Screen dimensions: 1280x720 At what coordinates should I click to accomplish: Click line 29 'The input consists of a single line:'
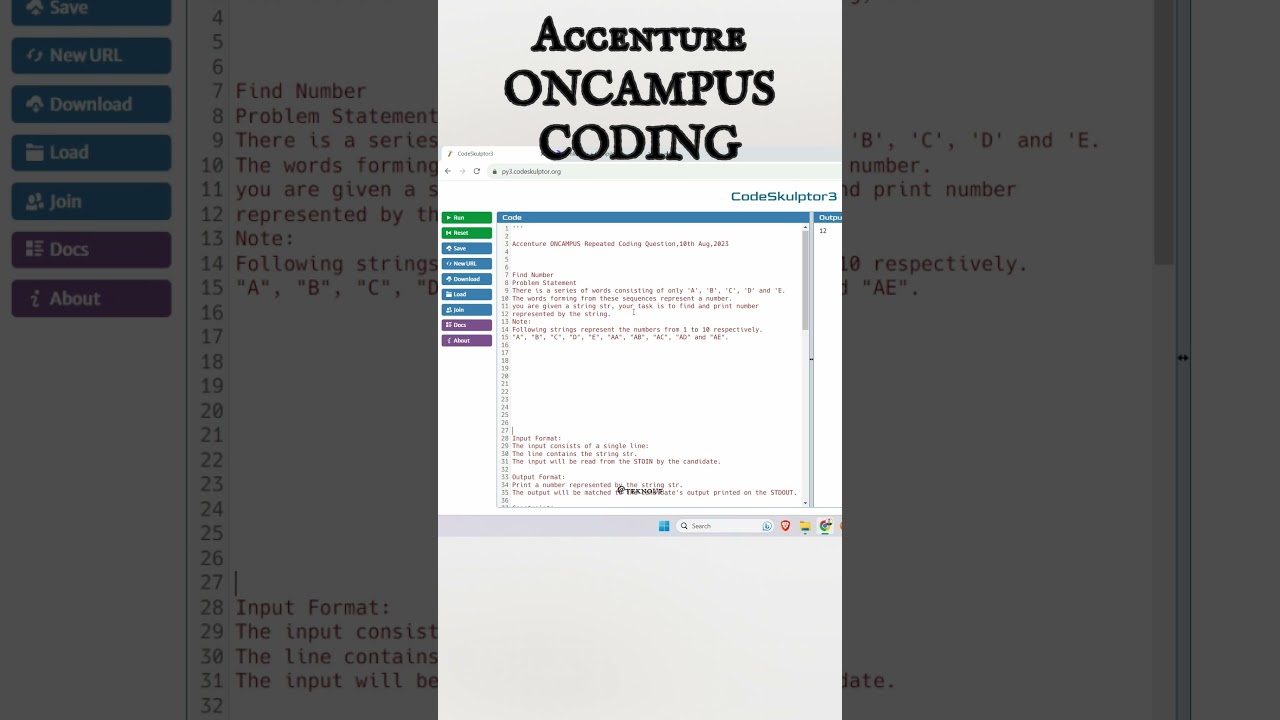580,446
